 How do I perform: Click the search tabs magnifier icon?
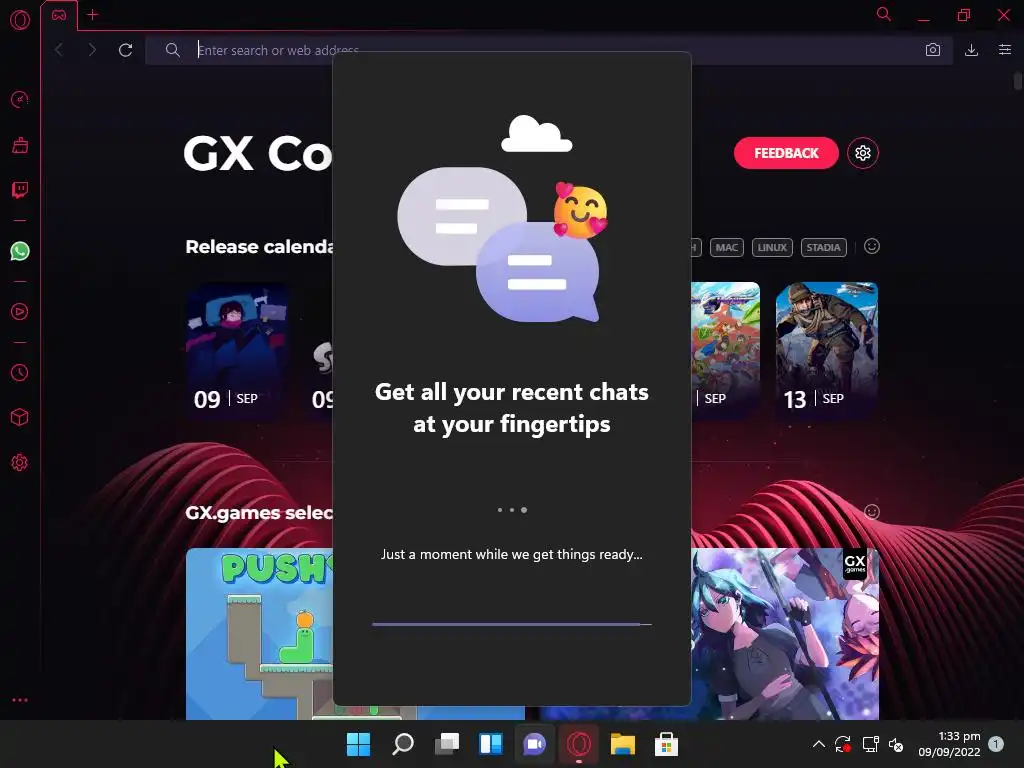[884, 14]
